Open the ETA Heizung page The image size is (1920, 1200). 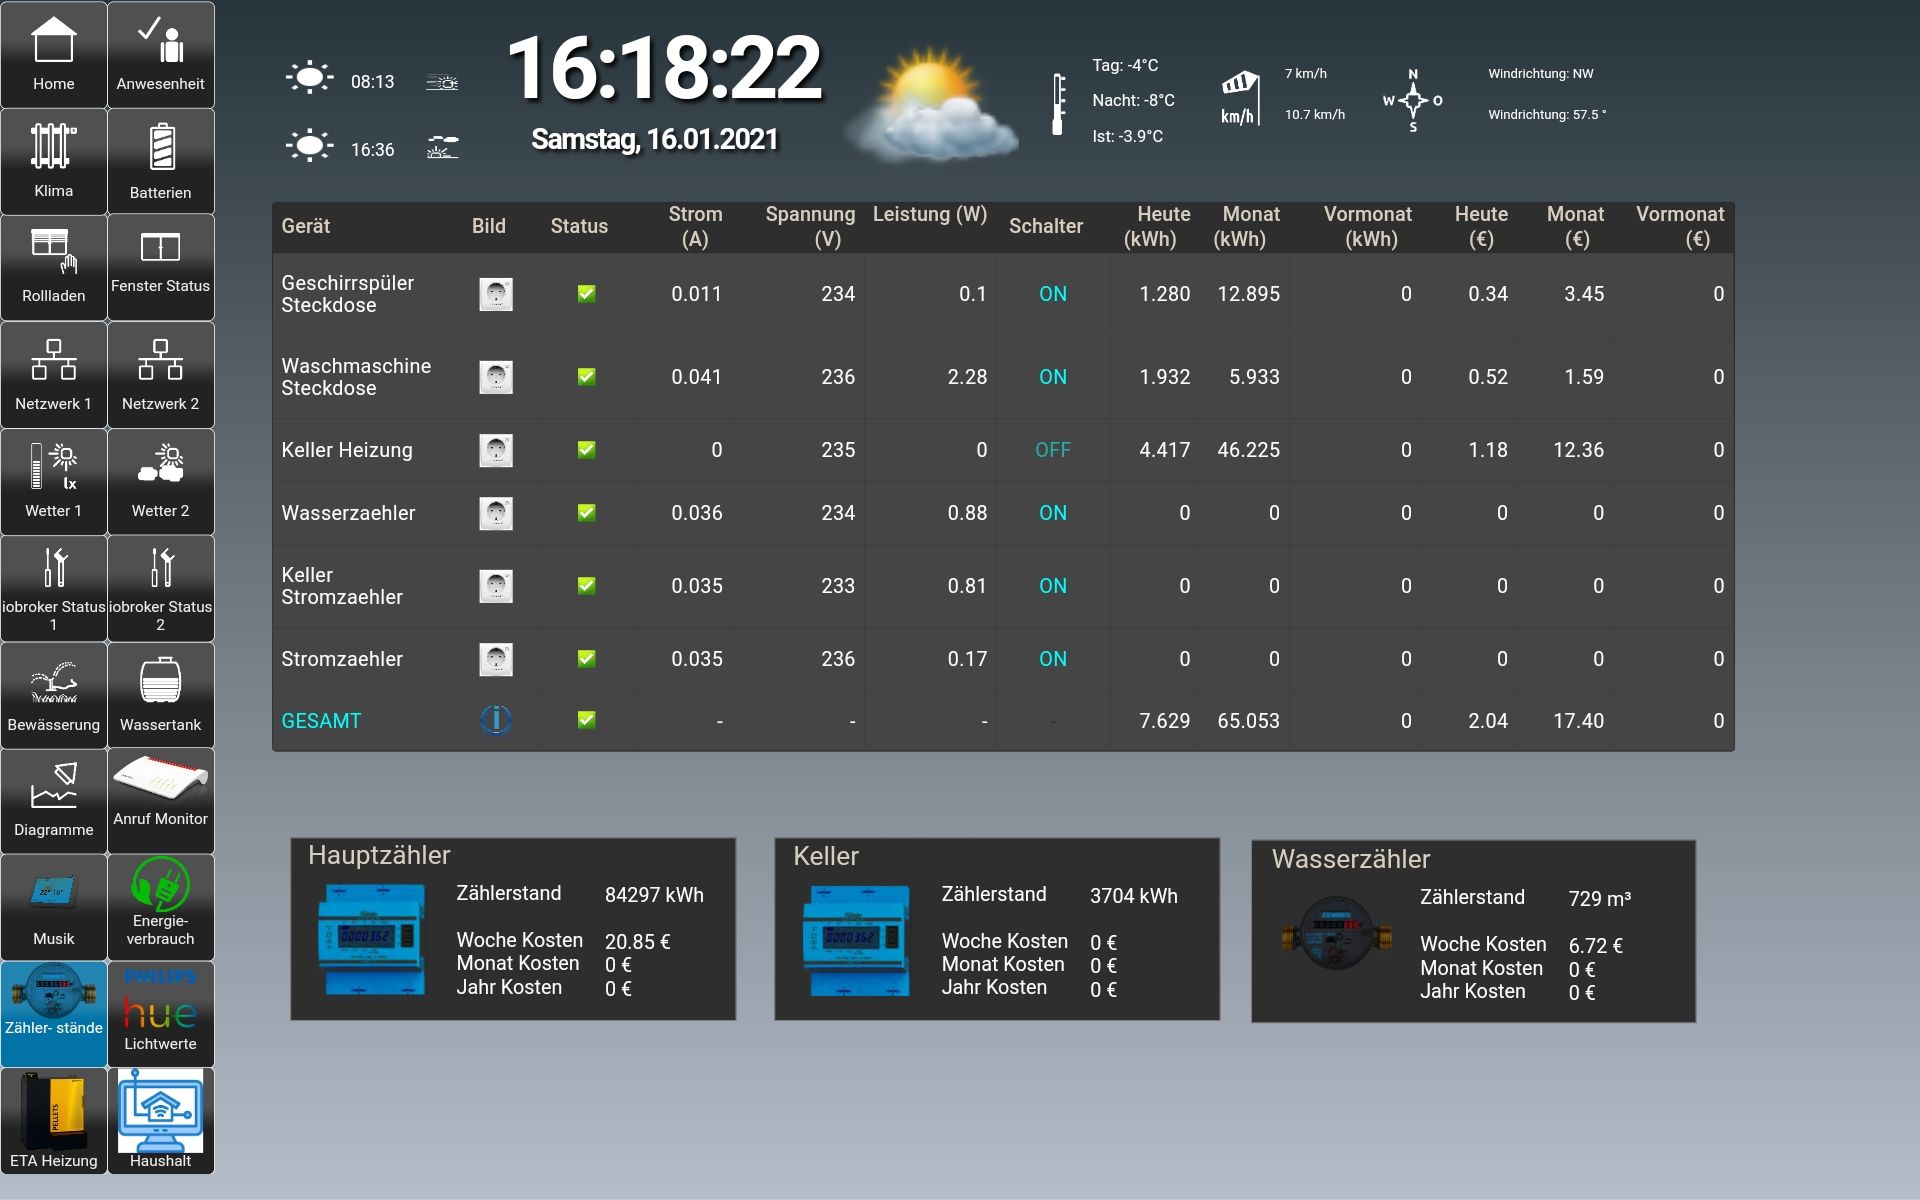pyautogui.click(x=53, y=1120)
